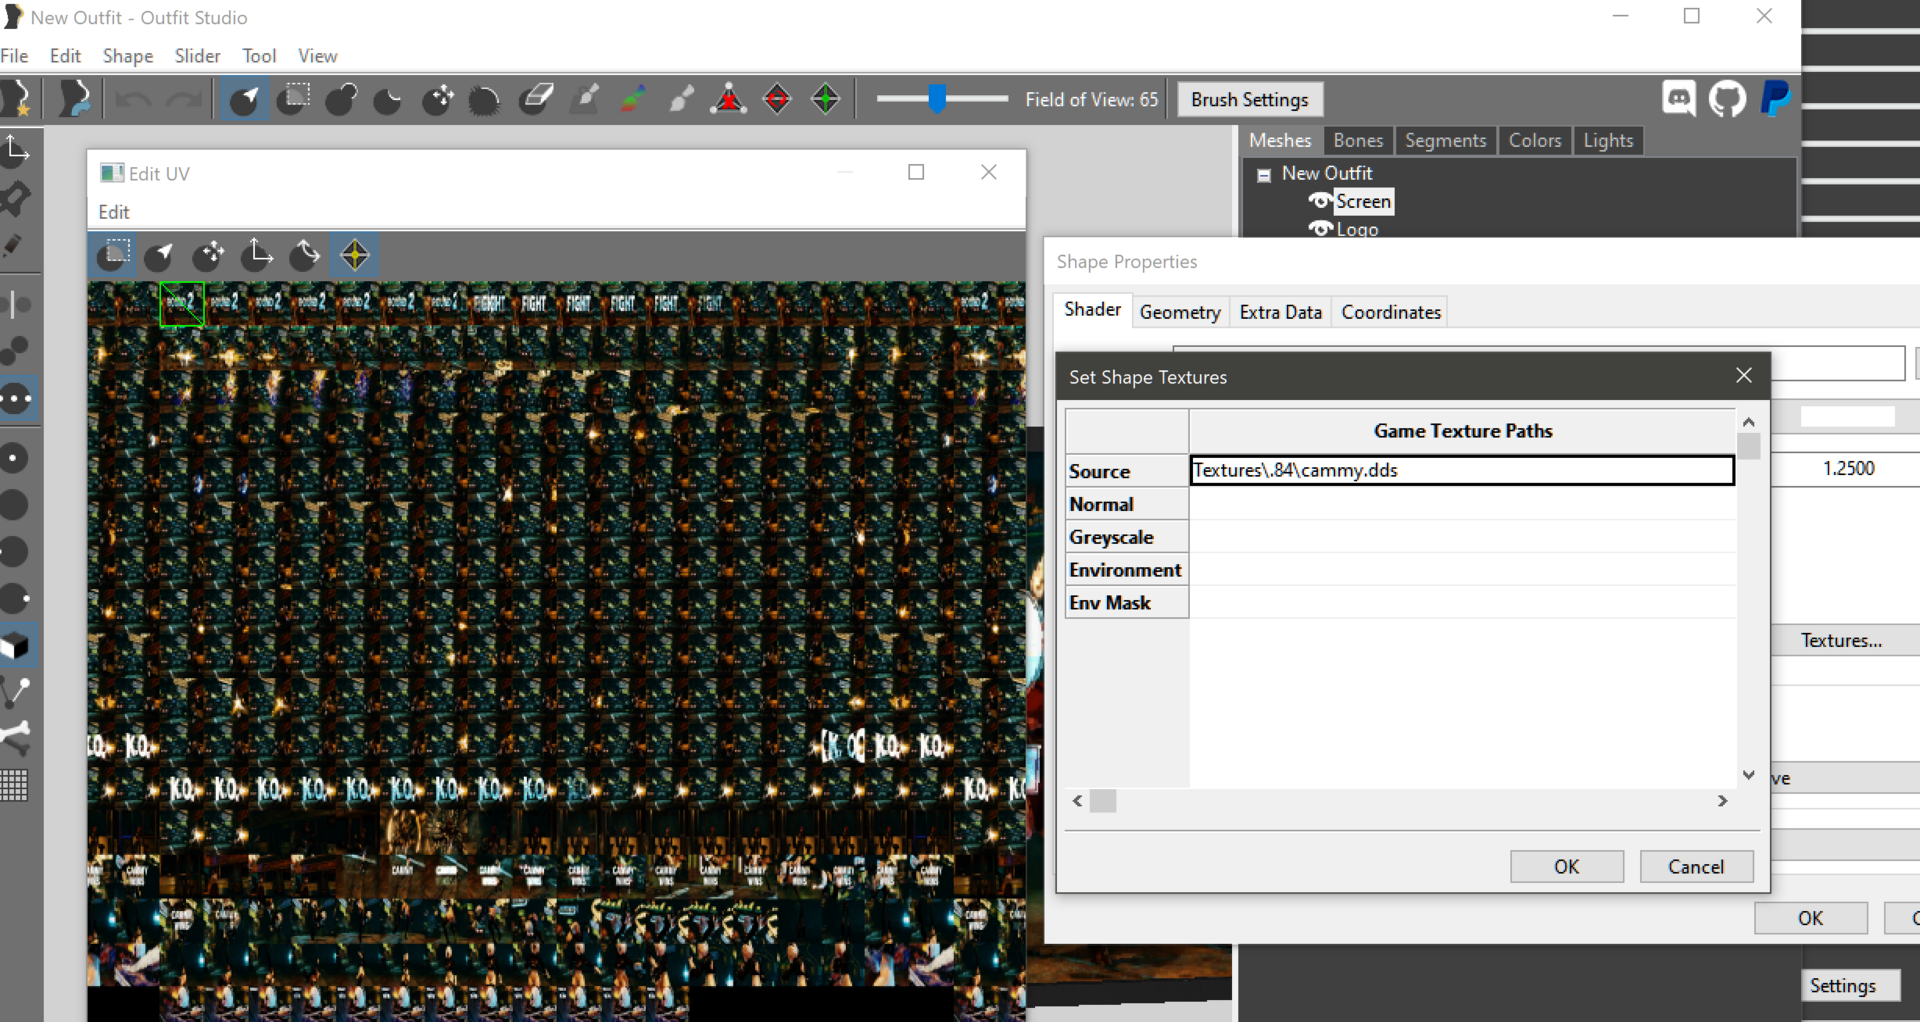Screen dimensions: 1920x1022
Task: Confirm Set Shape Textures with OK
Action: point(1567,866)
